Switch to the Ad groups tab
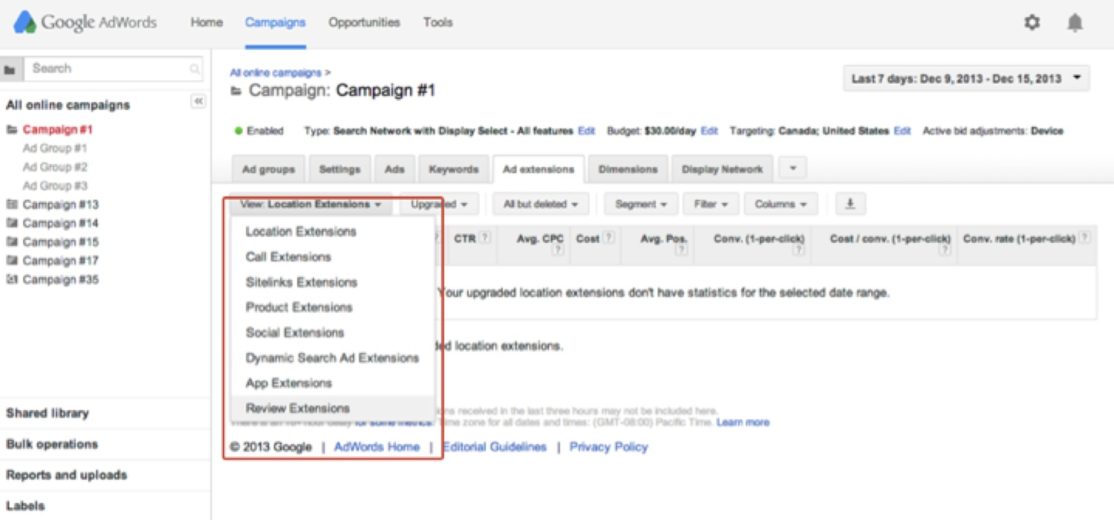This screenshot has width=1114, height=520. tap(269, 170)
